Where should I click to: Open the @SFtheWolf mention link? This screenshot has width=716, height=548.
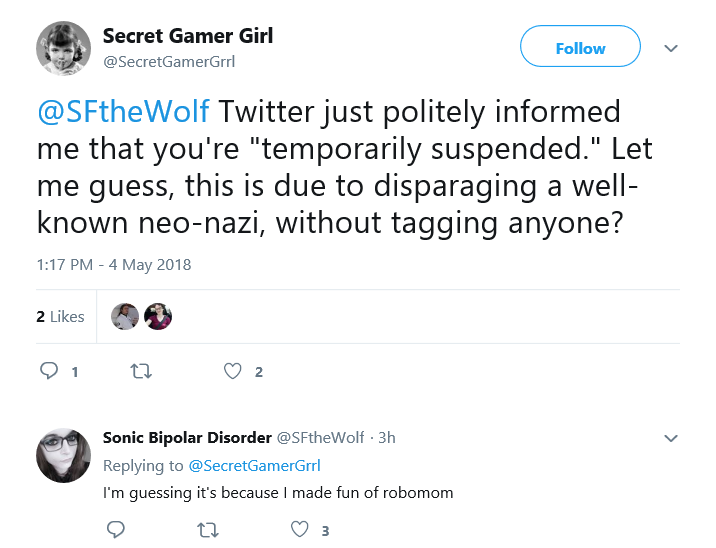(123, 111)
